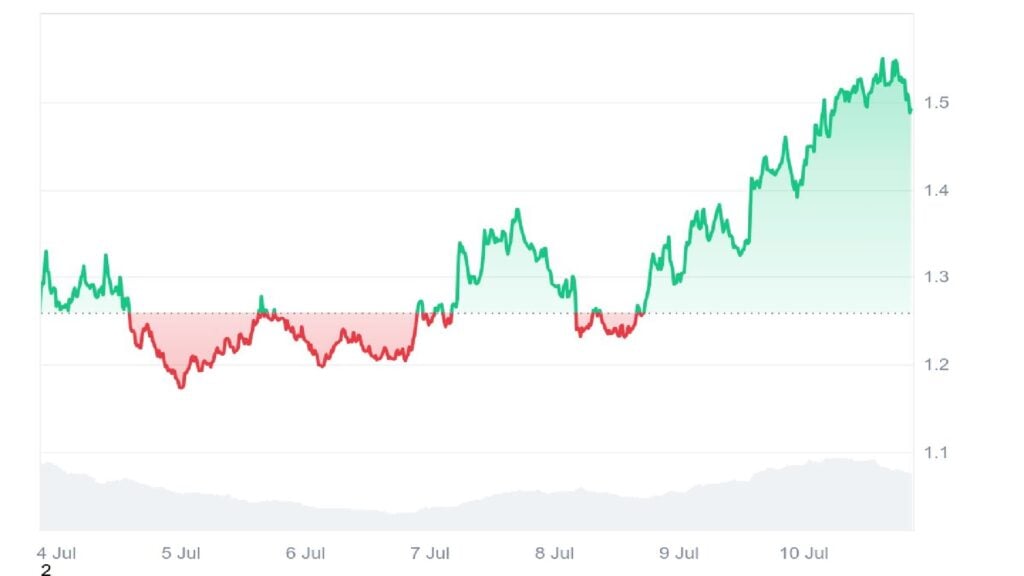Image resolution: width=1024 pixels, height=576 pixels.
Task: Click the red dip after 8 Jul
Action: [625, 336]
